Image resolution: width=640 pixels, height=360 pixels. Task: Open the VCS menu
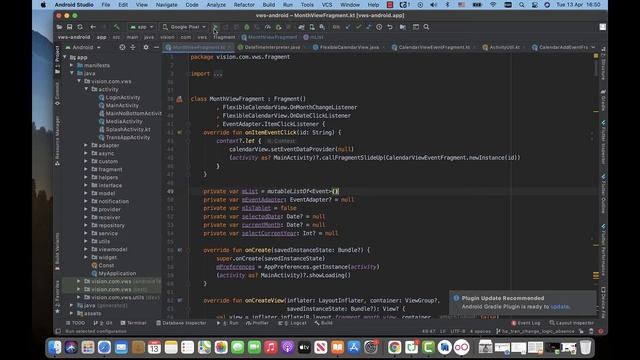(327, 5)
